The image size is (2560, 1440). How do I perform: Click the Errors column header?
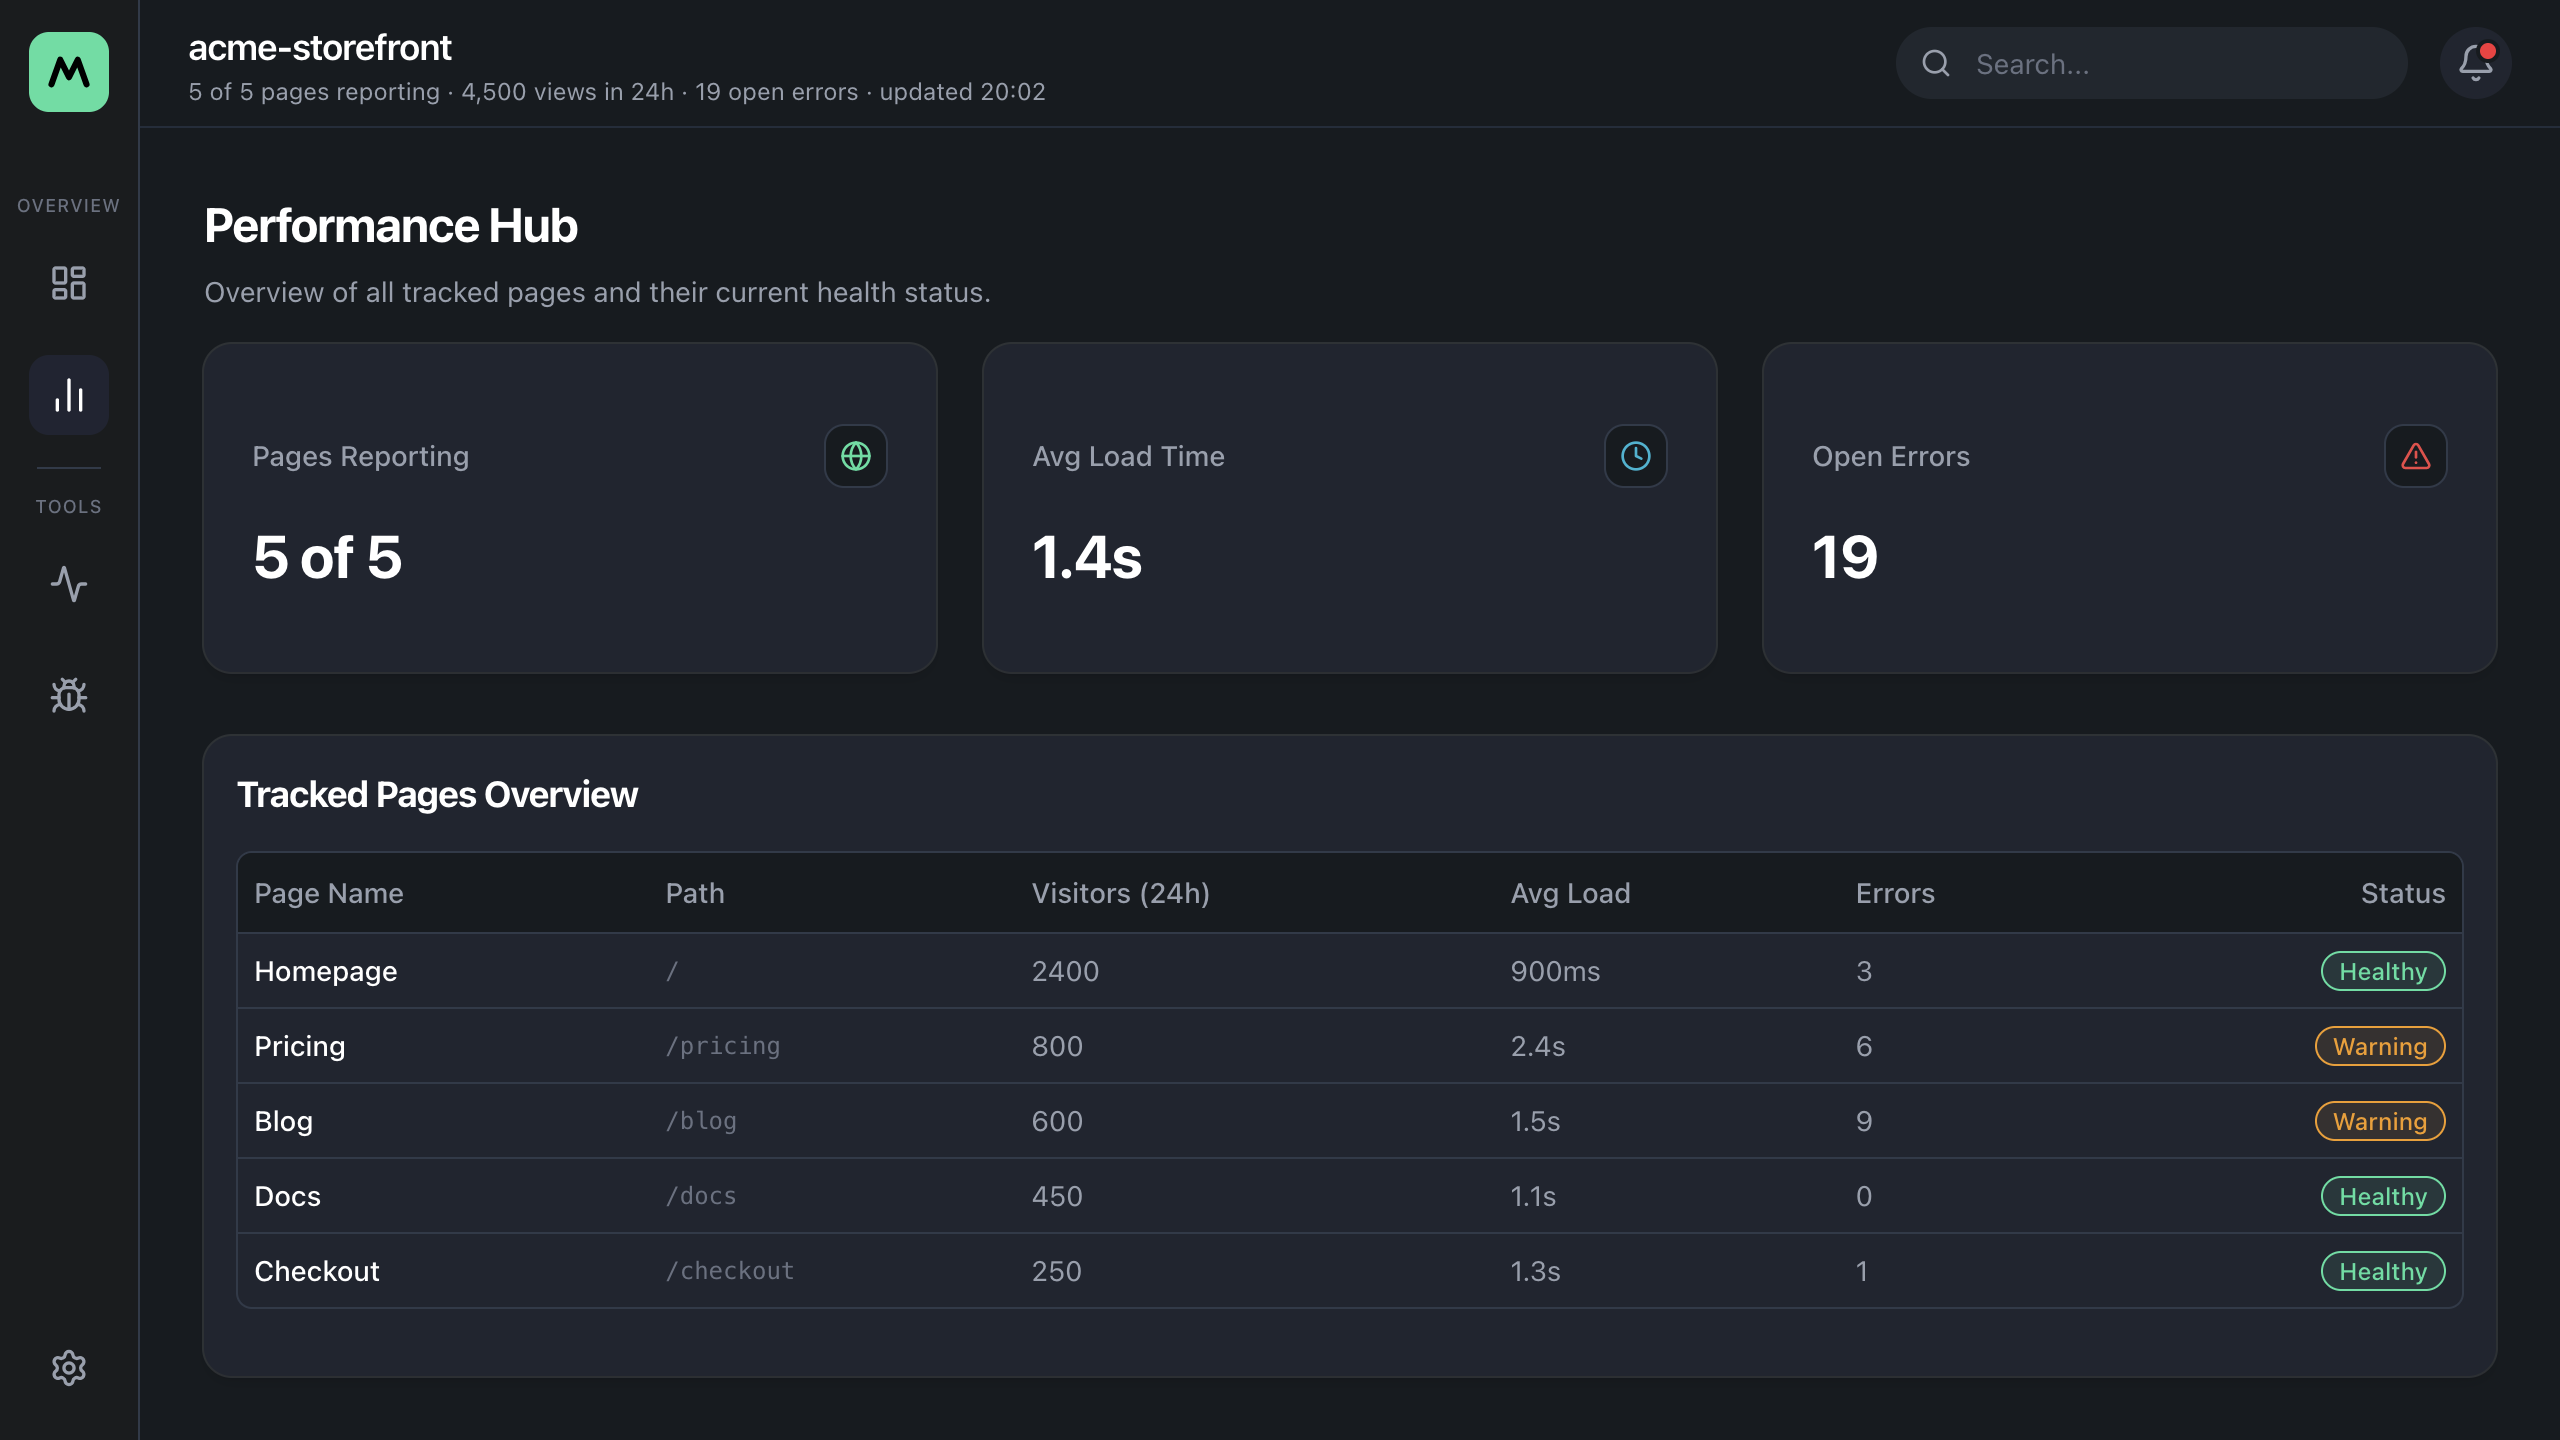coord(1895,893)
